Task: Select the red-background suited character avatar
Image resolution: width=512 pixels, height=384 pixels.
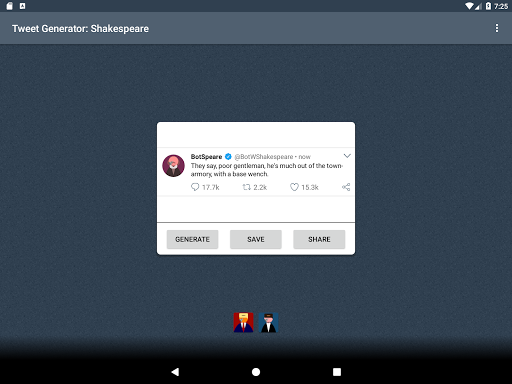Action: pyautogui.click(x=243, y=322)
